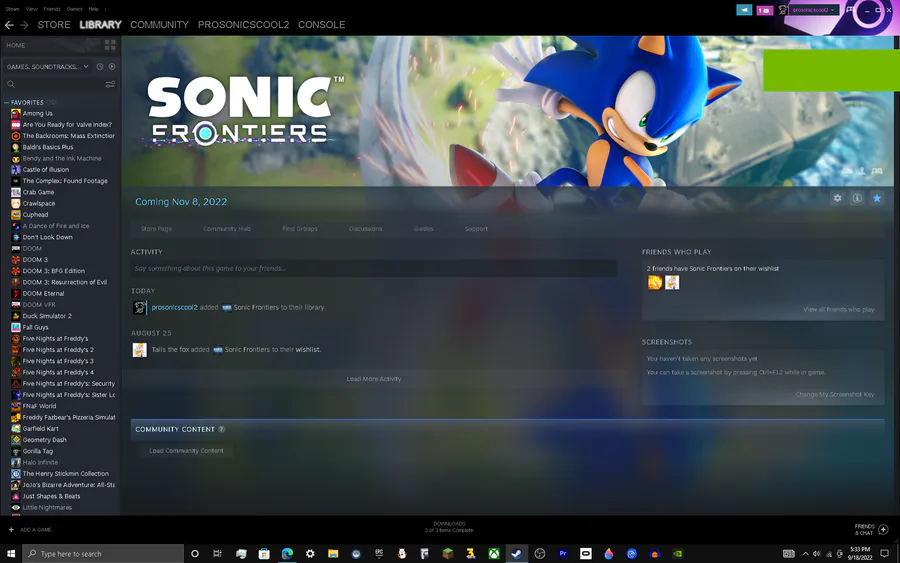Image resolution: width=900 pixels, height=563 pixels.
Task: Toggle show ready-to-play games filter
Action: pyautogui.click(x=112, y=67)
